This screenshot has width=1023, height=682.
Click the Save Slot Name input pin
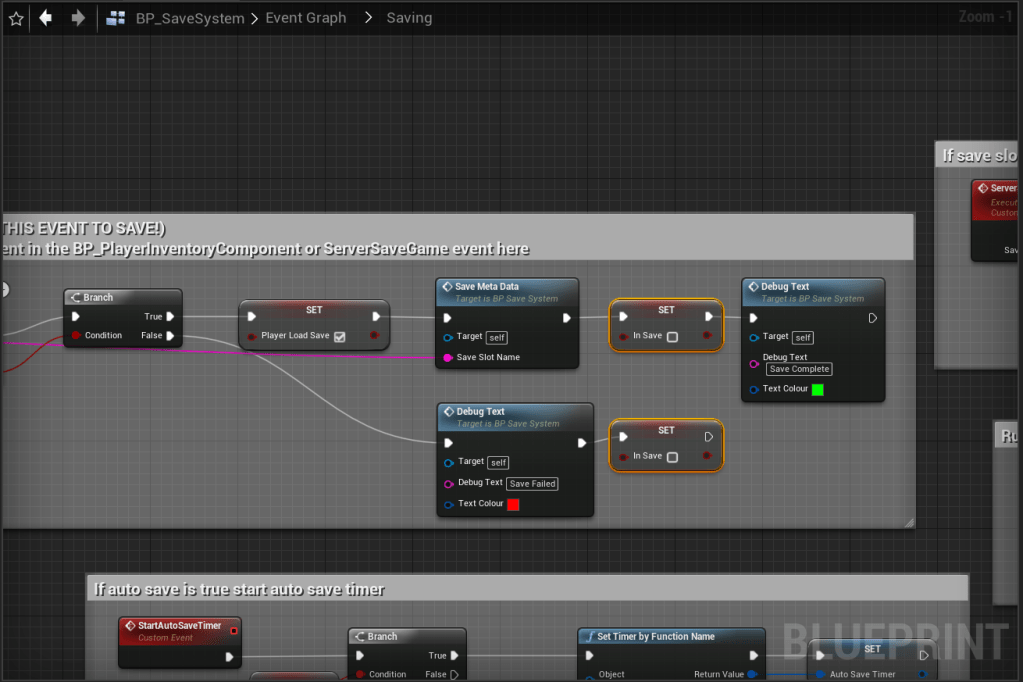[447, 358]
